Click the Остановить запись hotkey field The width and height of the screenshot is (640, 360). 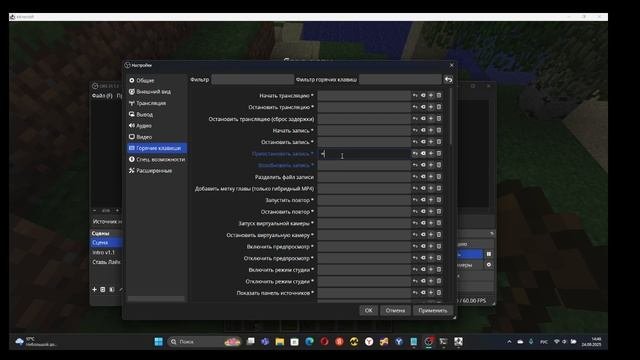pyautogui.click(x=364, y=142)
